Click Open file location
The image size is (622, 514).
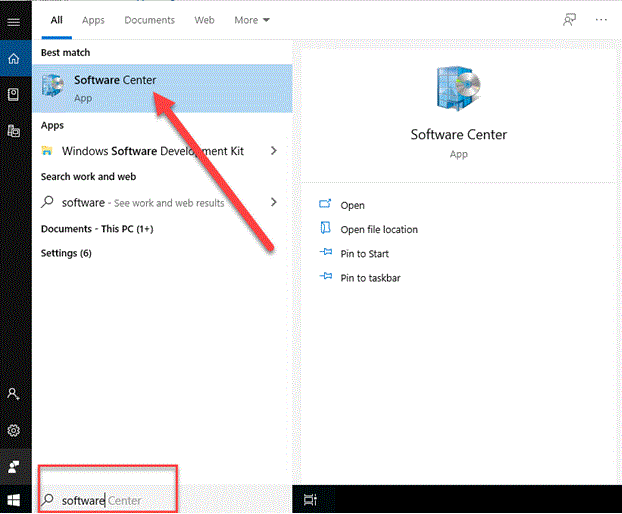click(379, 230)
